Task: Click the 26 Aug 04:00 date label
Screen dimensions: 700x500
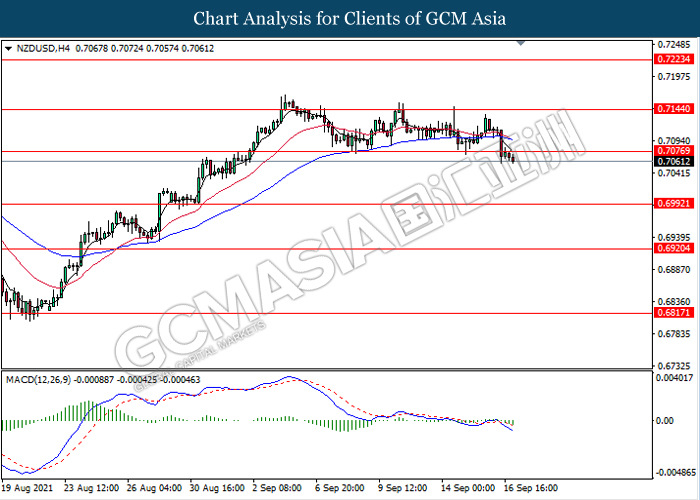Action: pyautogui.click(x=154, y=488)
